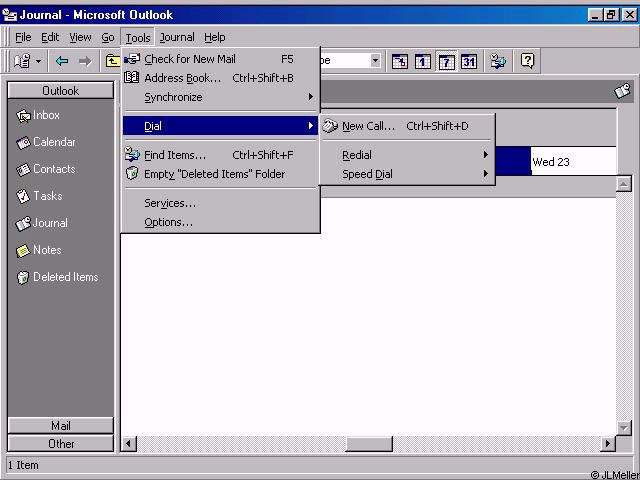Click the vertical scrollbar down arrow

click(x=623, y=428)
